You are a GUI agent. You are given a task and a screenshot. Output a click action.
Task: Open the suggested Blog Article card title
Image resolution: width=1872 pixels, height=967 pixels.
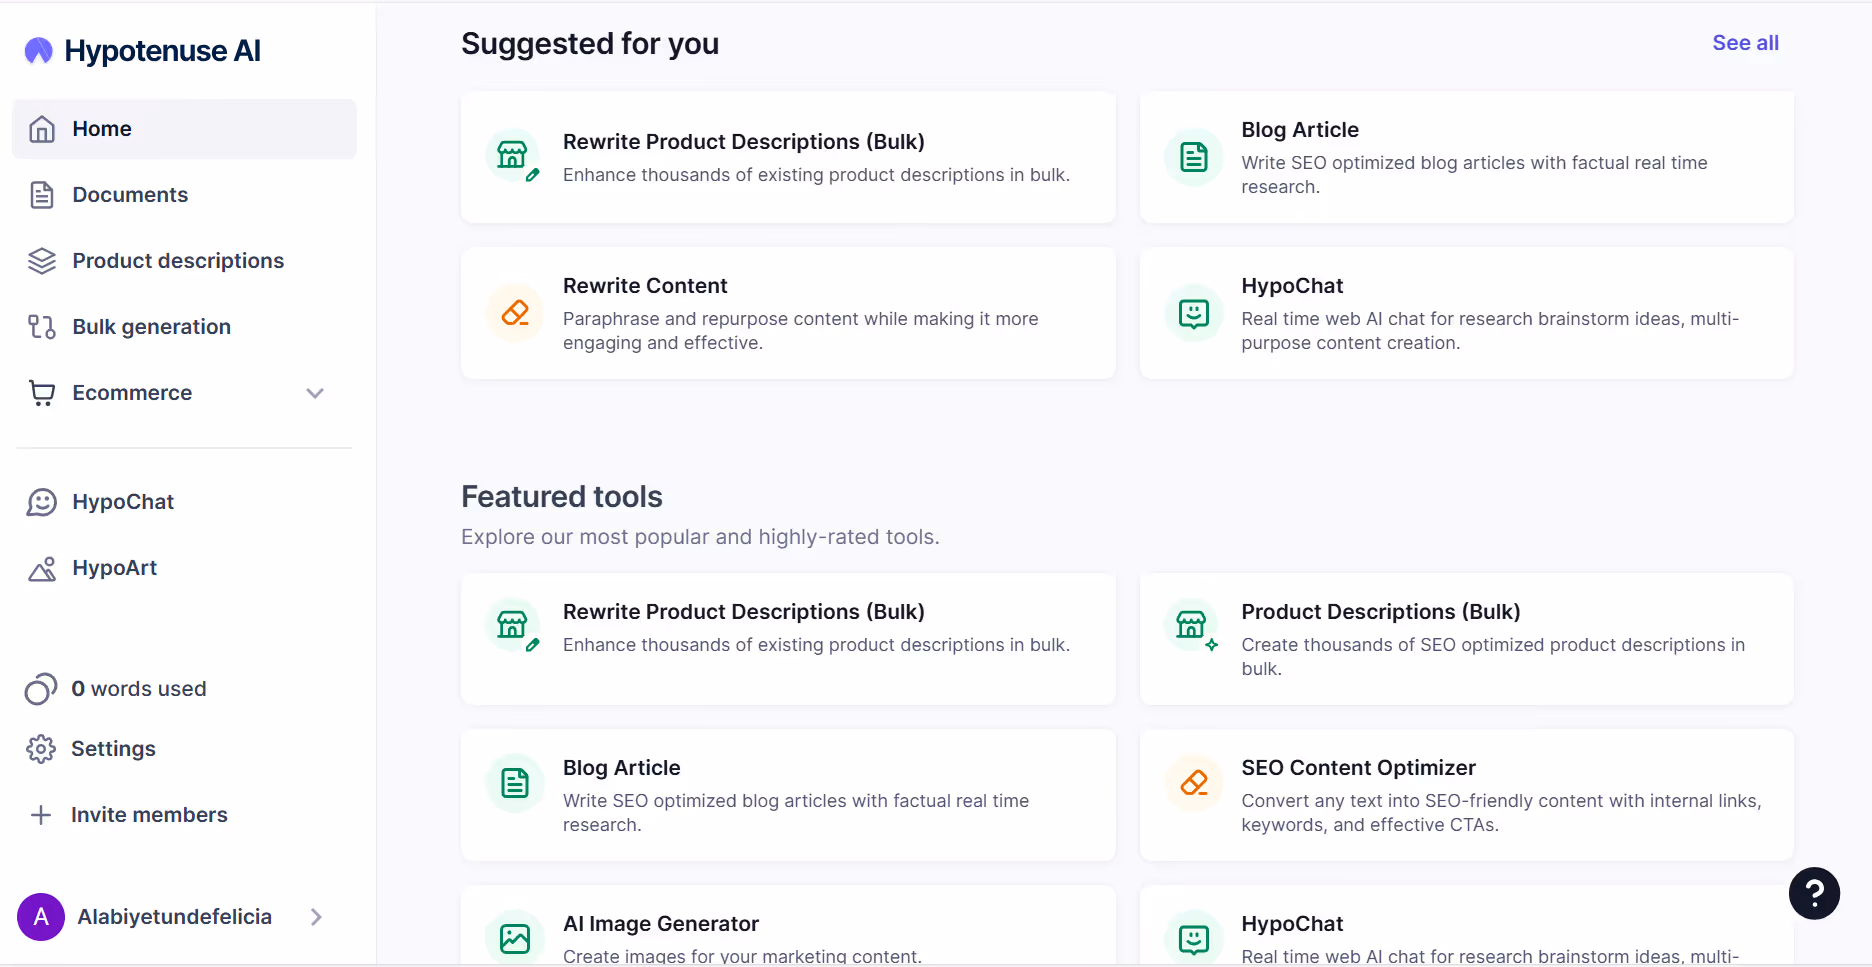1300,130
